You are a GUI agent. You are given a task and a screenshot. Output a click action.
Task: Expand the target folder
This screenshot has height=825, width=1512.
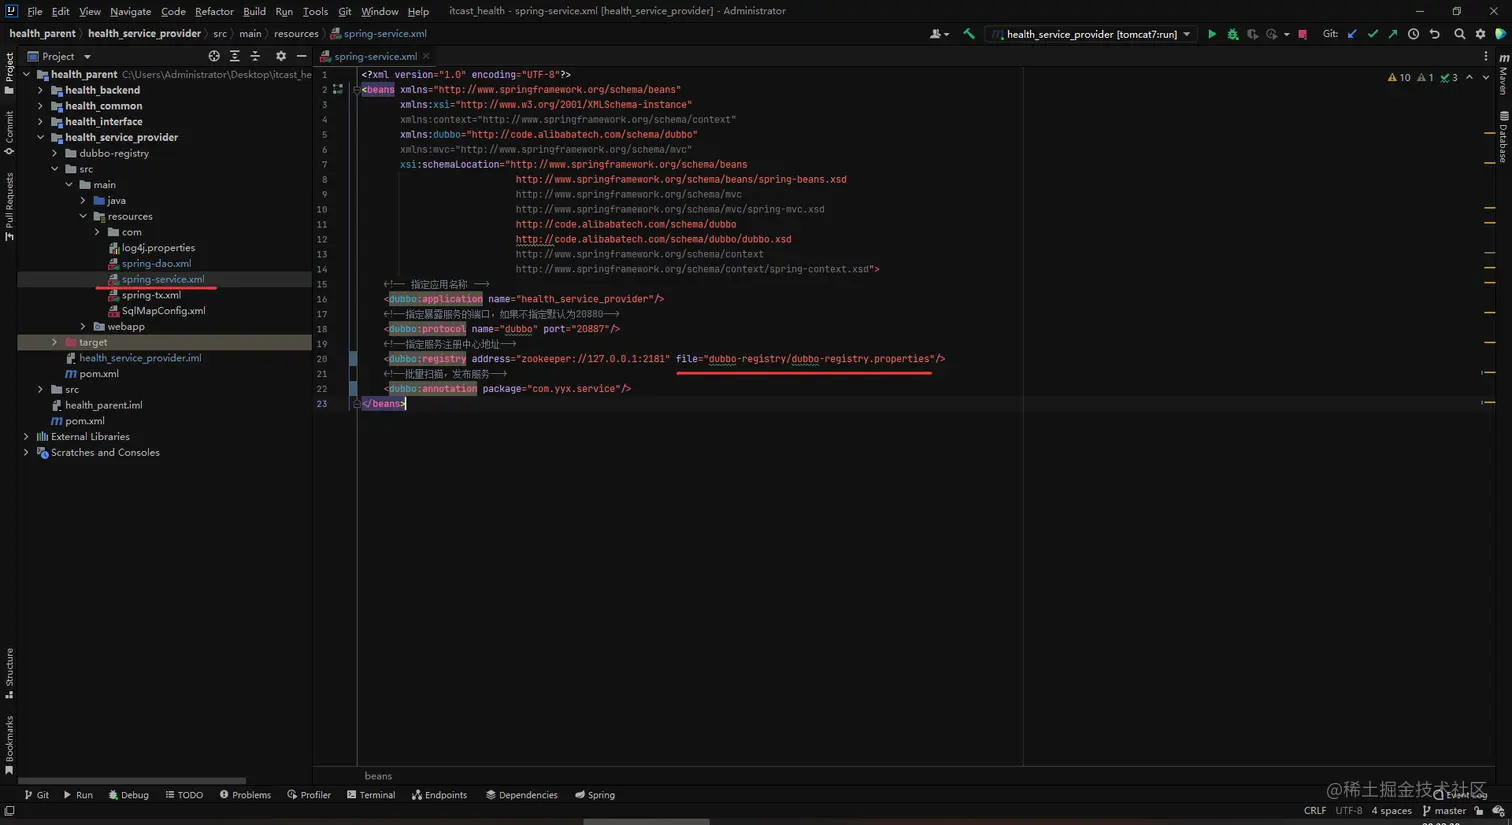pos(54,342)
